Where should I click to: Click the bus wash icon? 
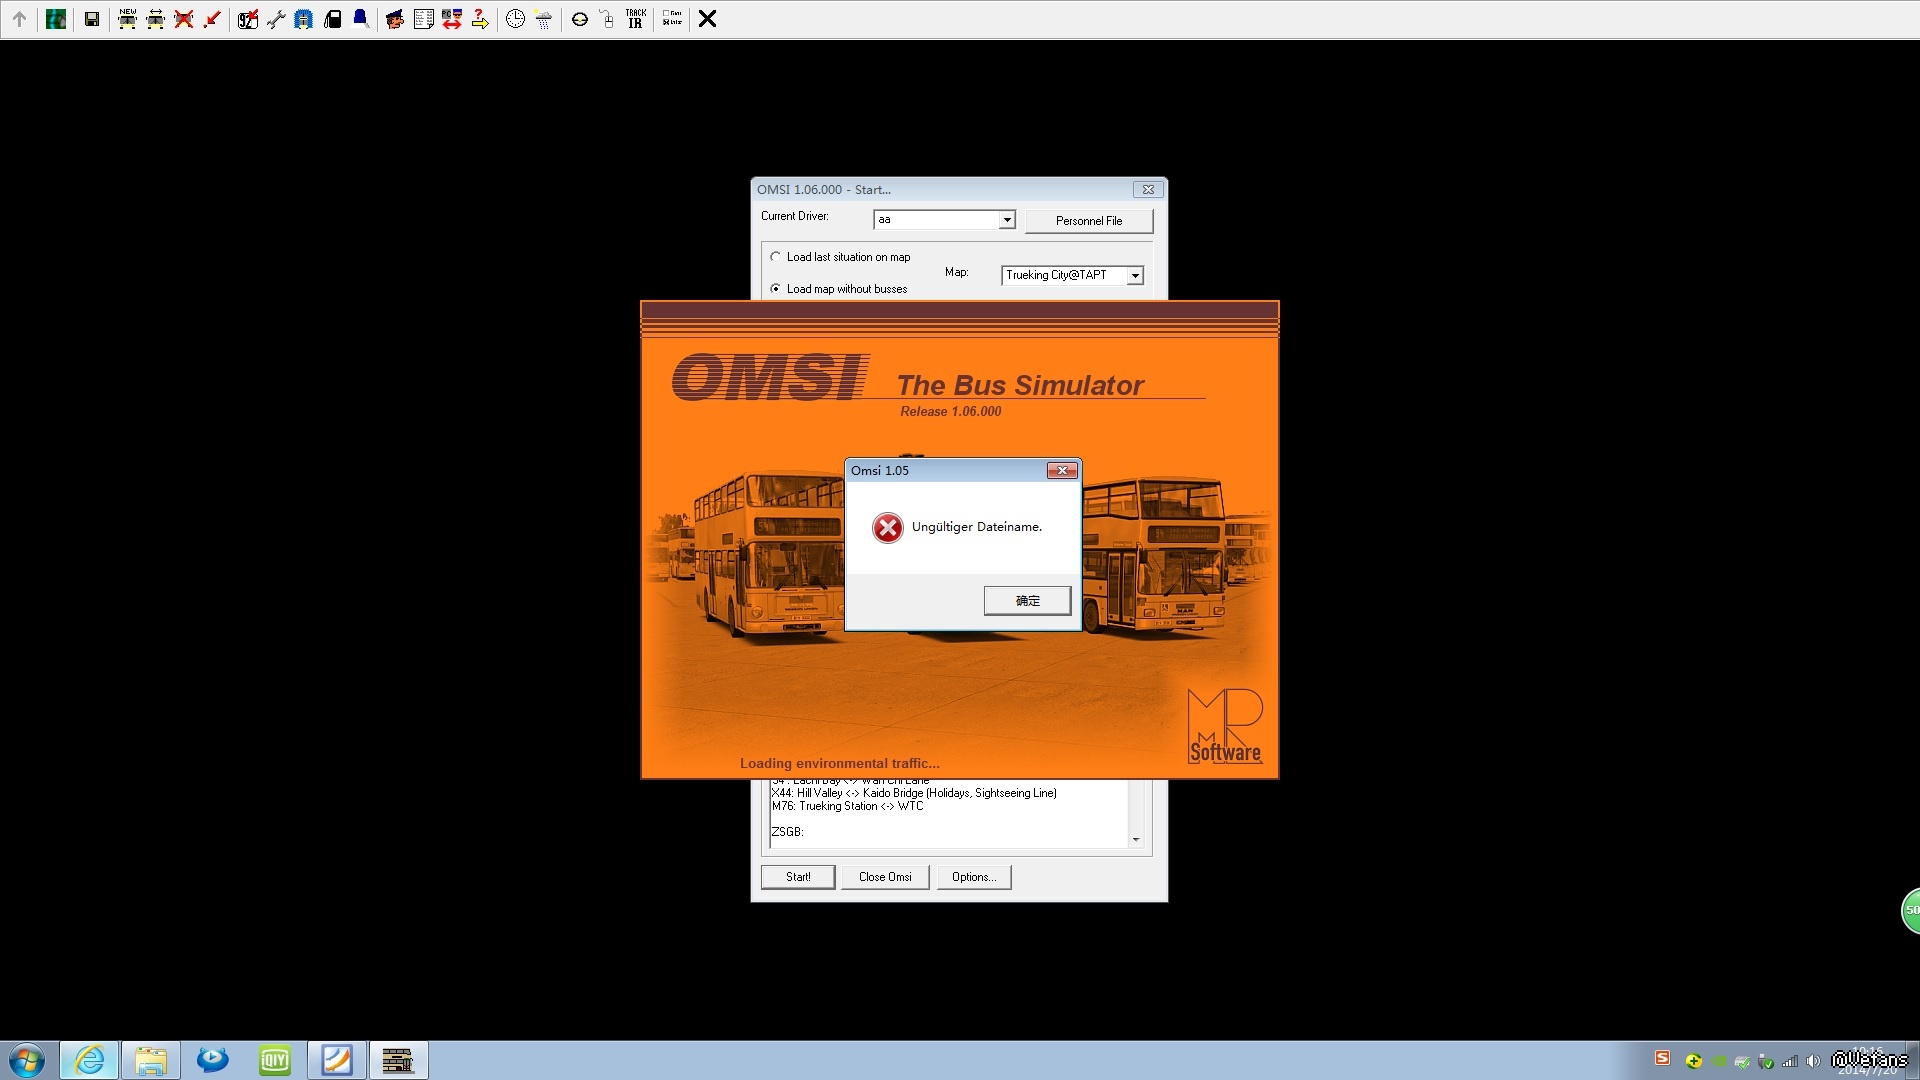coord(304,19)
